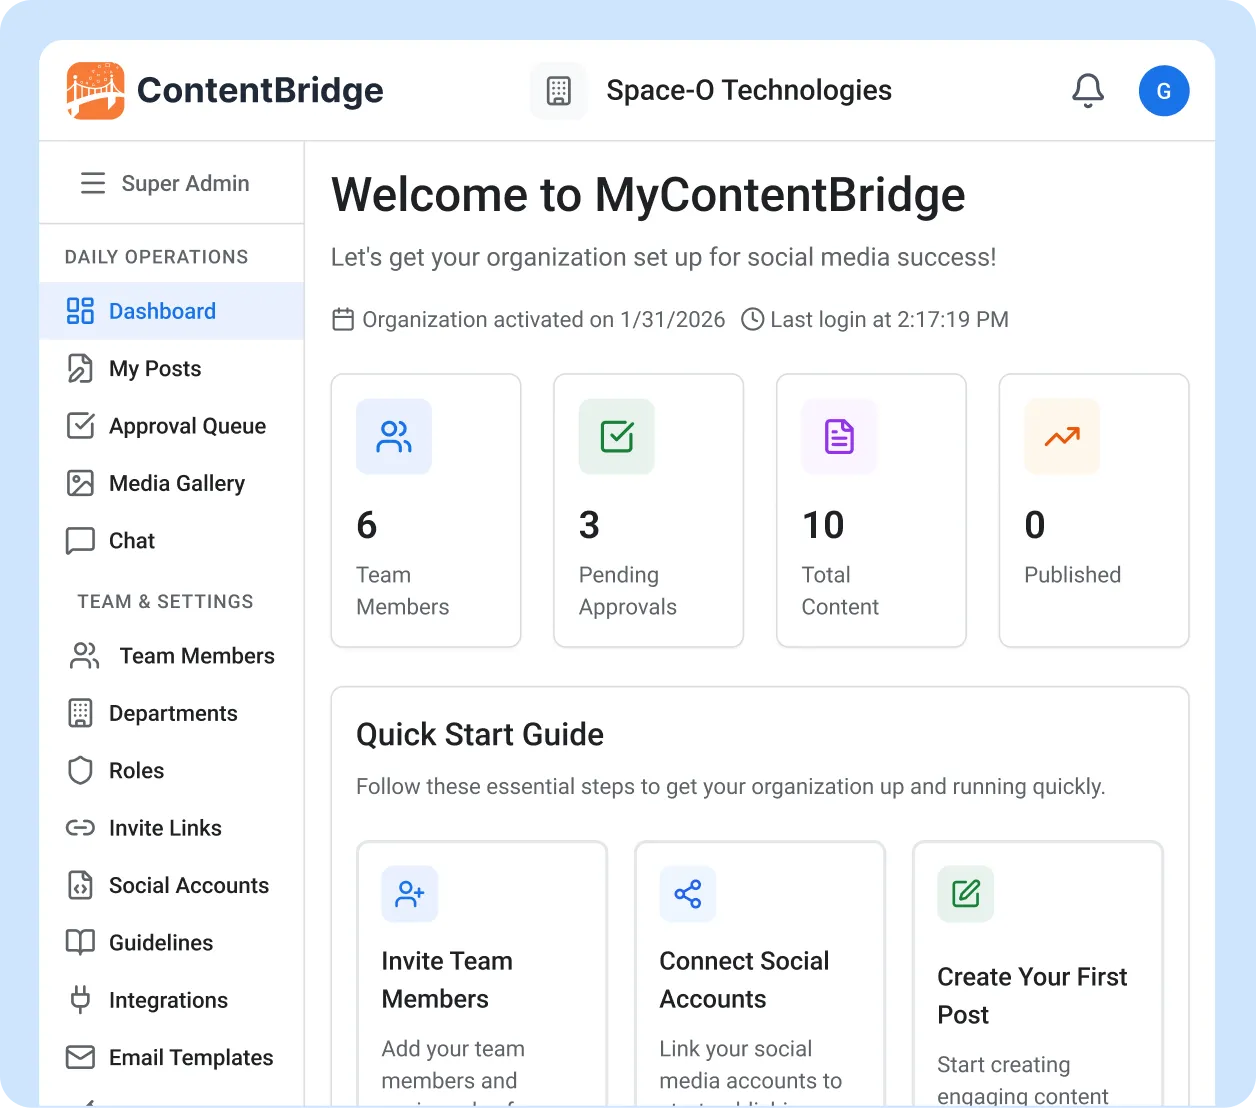This screenshot has height=1108, width=1256.
Task: Navigate to Team Members in sidebar
Action: click(x=196, y=656)
